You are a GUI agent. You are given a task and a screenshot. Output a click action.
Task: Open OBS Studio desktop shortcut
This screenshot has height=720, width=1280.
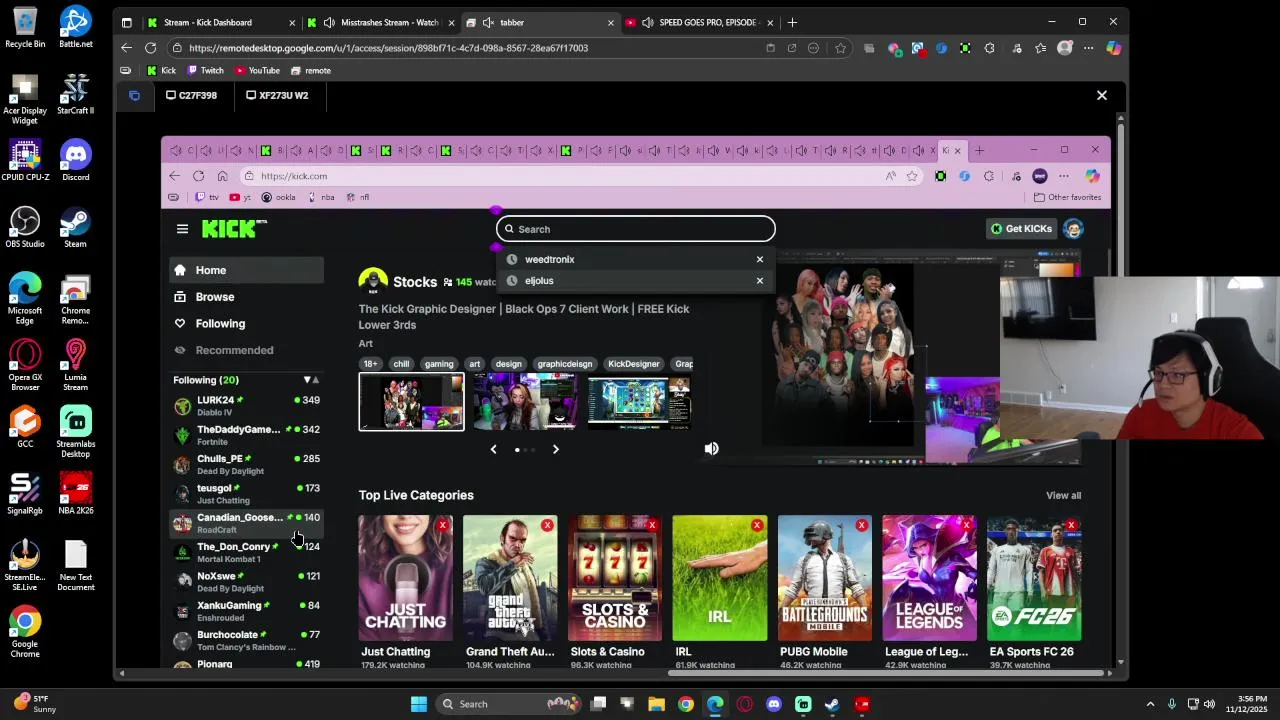pos(25,227)
